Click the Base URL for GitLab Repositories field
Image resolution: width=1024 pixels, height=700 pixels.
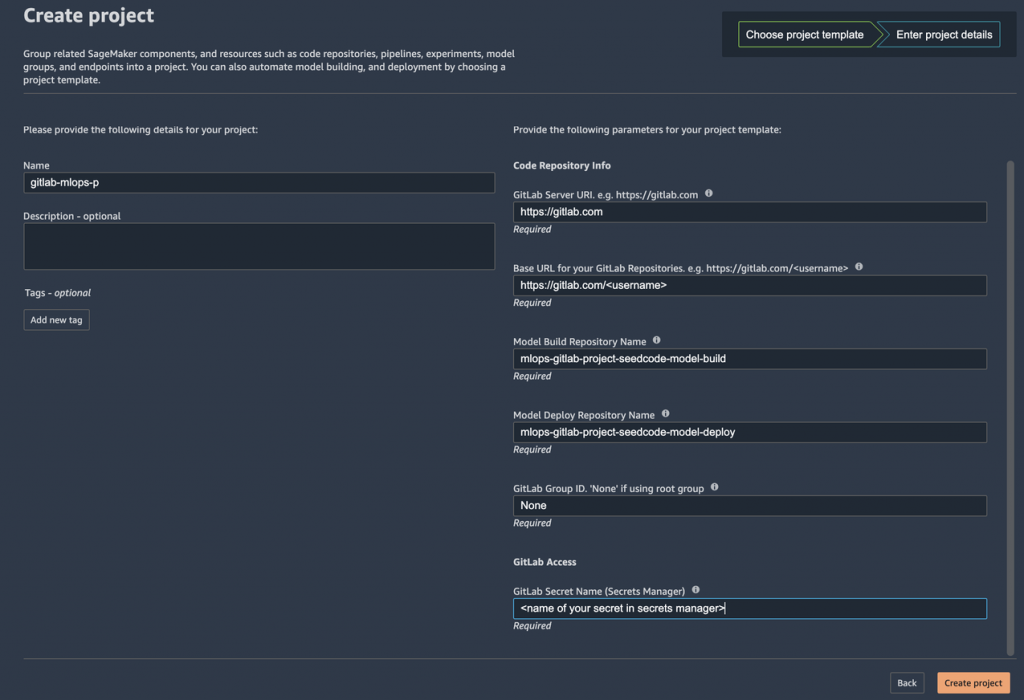tap(750, 285)
